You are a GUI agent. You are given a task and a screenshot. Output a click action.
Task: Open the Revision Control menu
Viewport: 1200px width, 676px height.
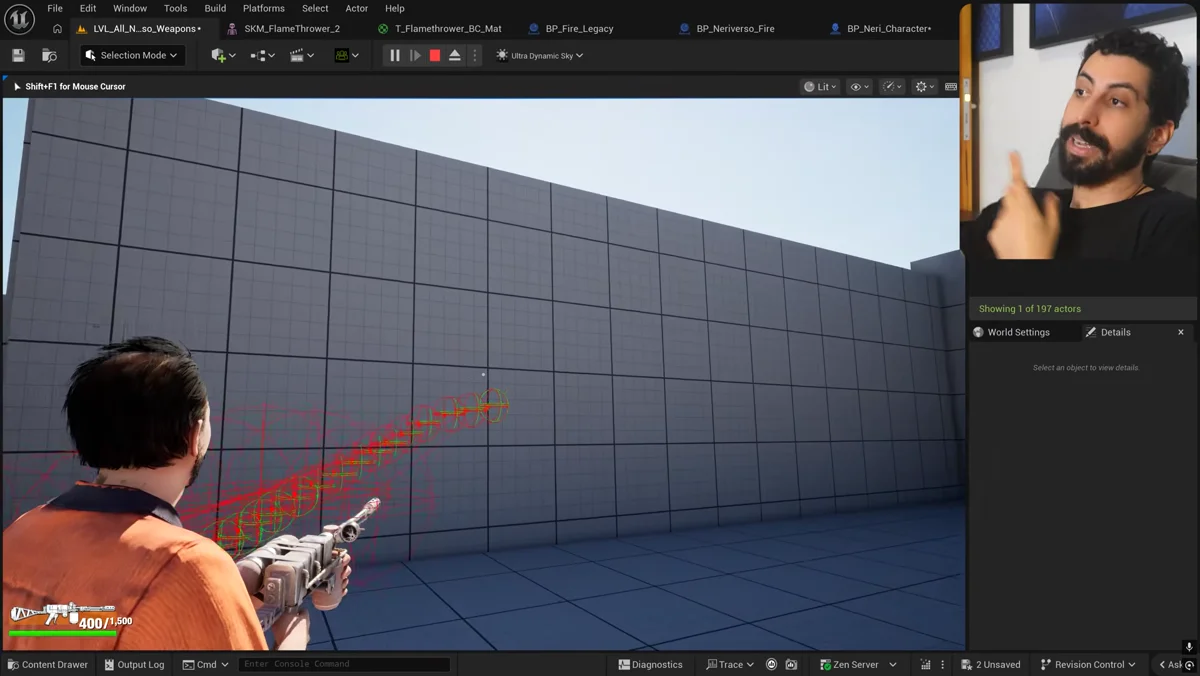(x=1088, y=664)
